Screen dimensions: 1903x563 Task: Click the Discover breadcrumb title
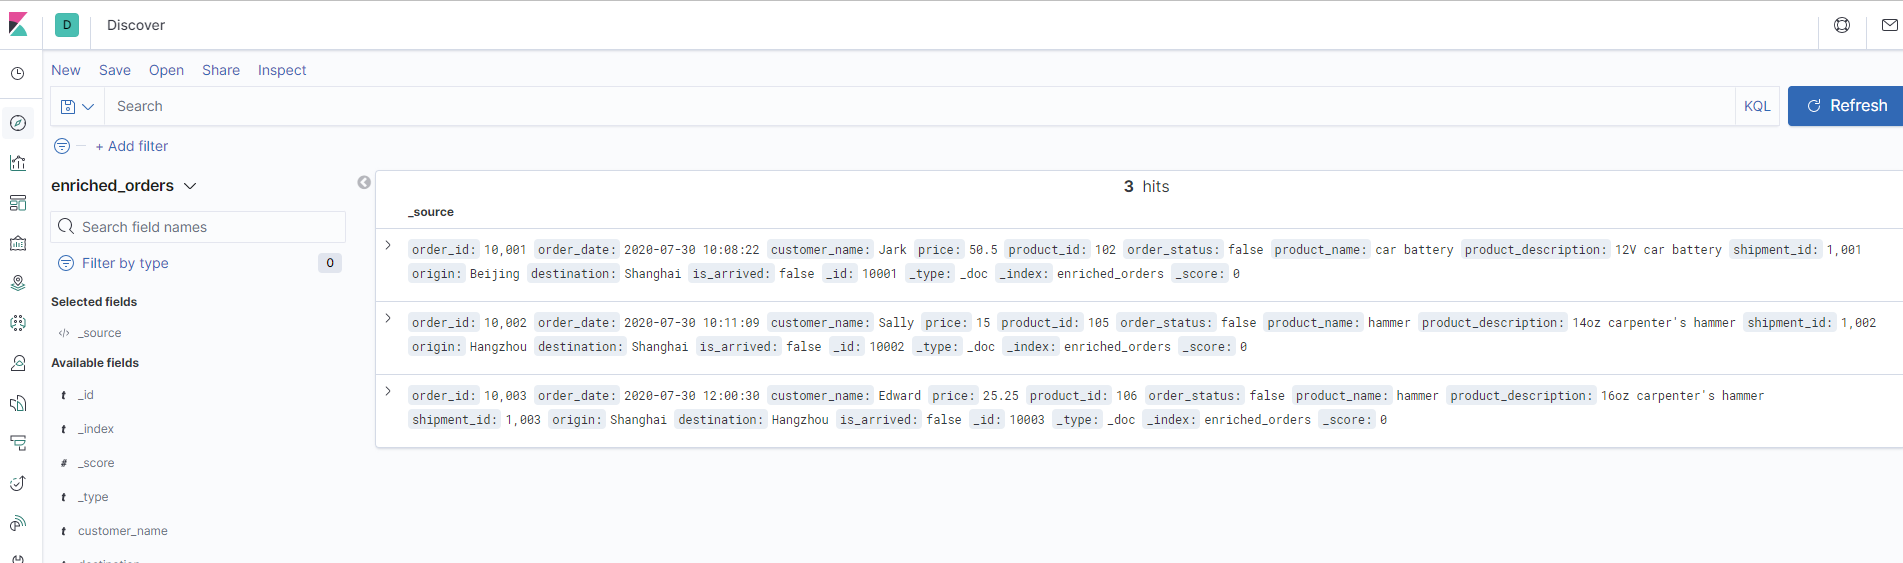tap(136, 25)
